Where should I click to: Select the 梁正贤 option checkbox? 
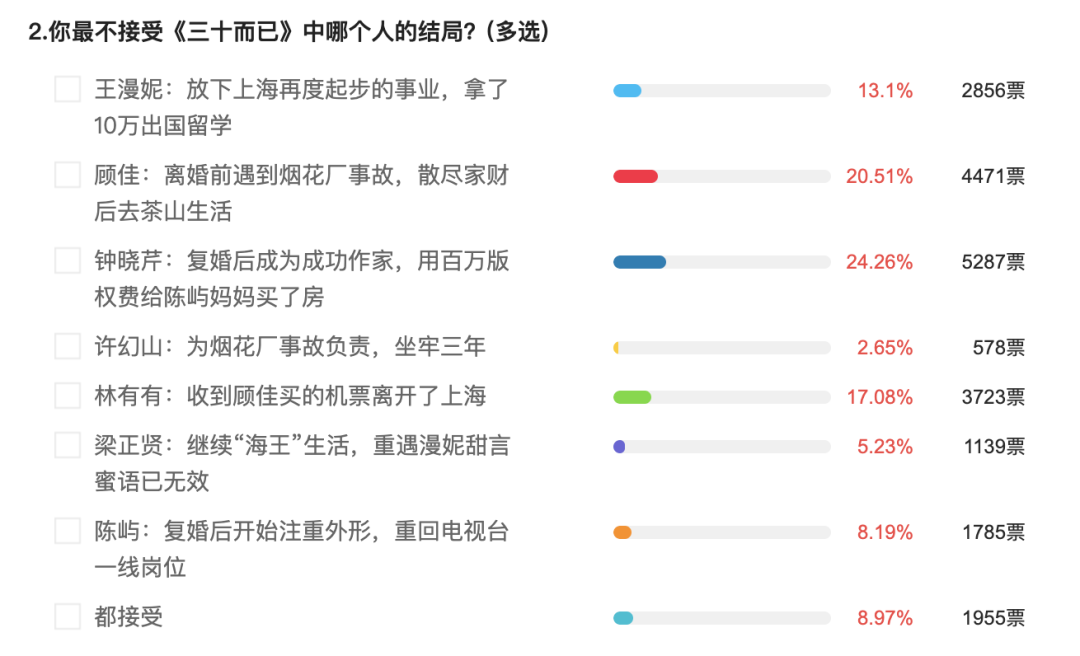tap(67, 445)
